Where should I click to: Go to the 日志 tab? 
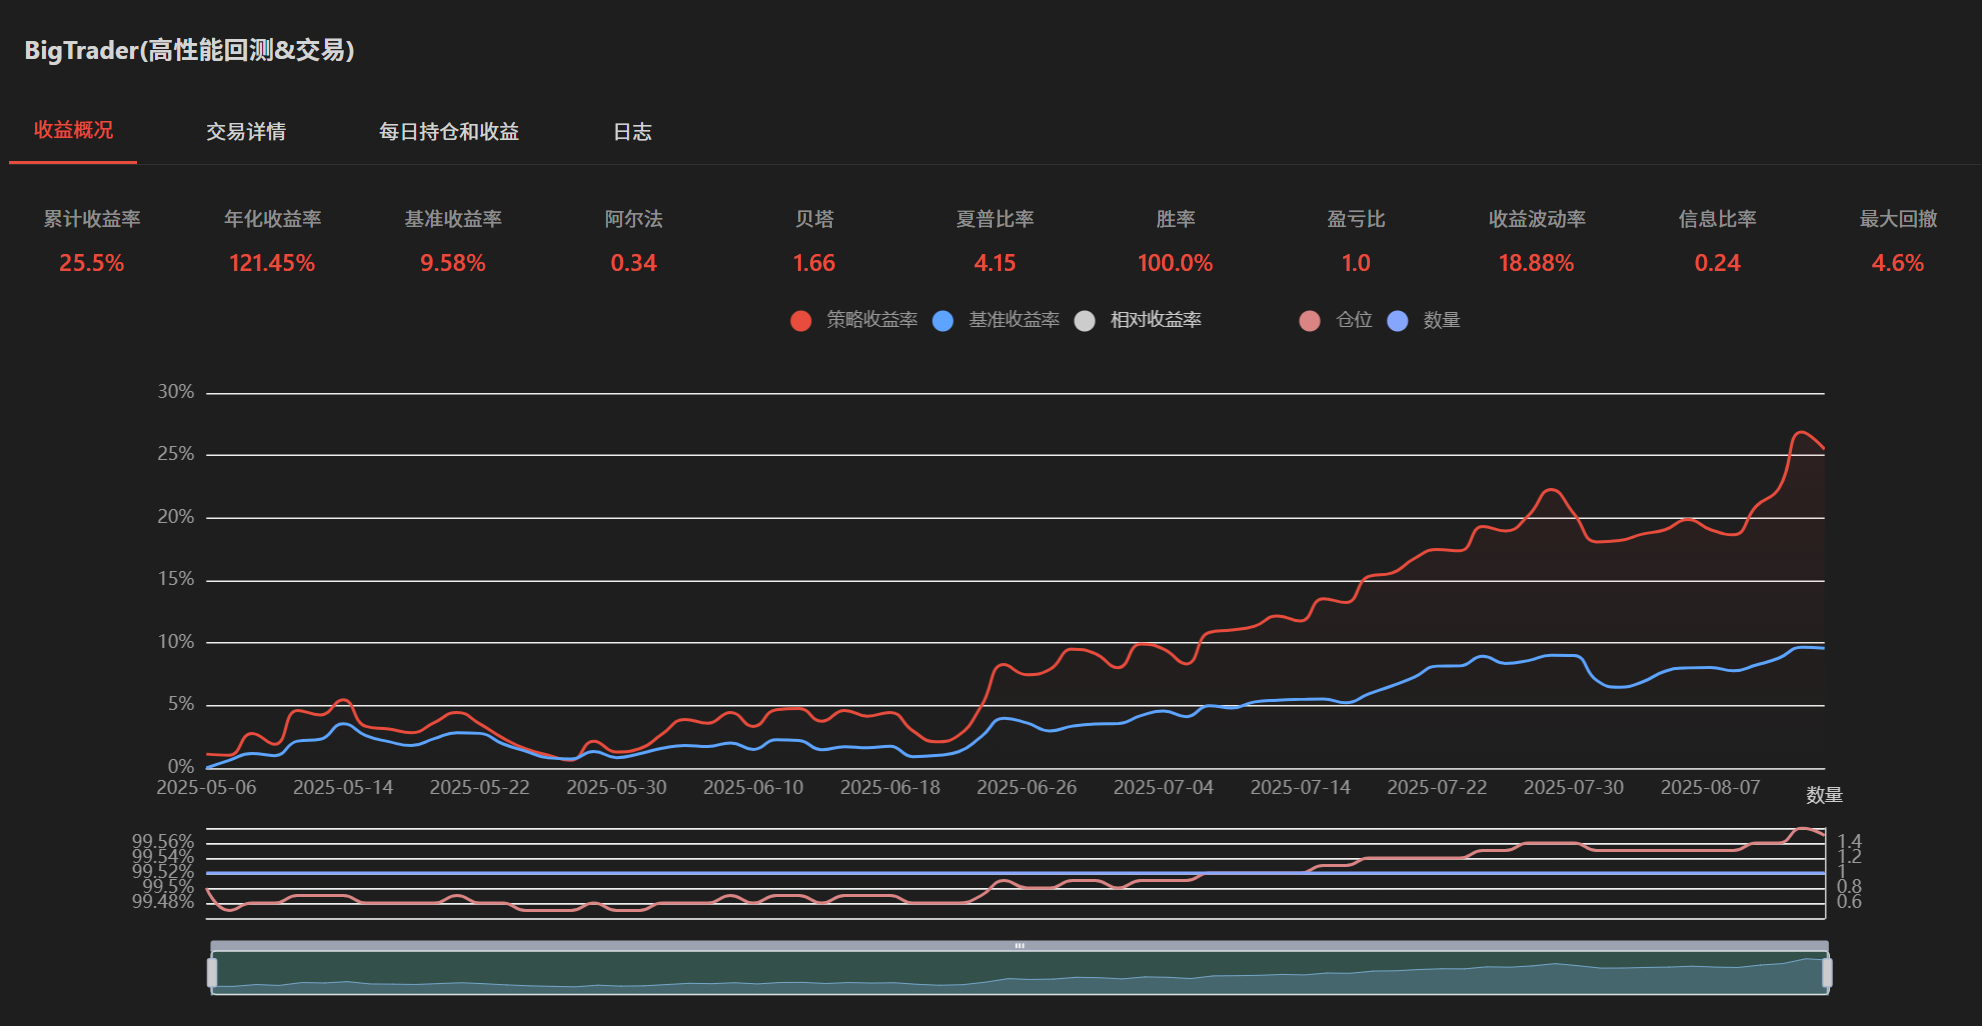pos(632,132)
